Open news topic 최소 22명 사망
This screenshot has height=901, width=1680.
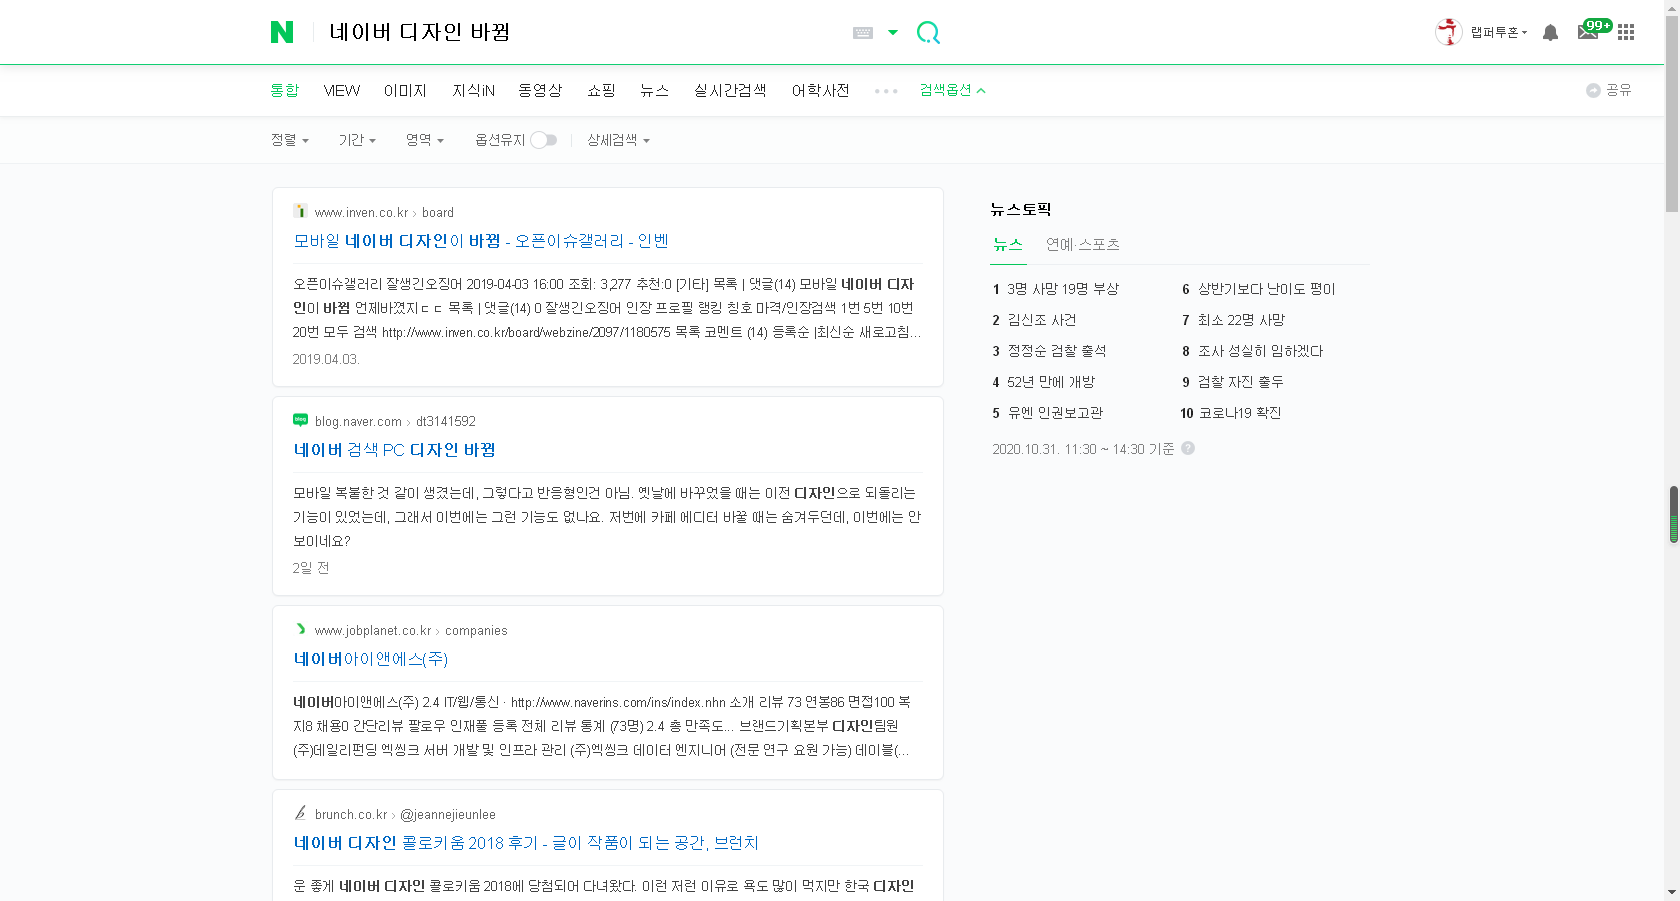pyautogui.click(x=1241, y=320)
